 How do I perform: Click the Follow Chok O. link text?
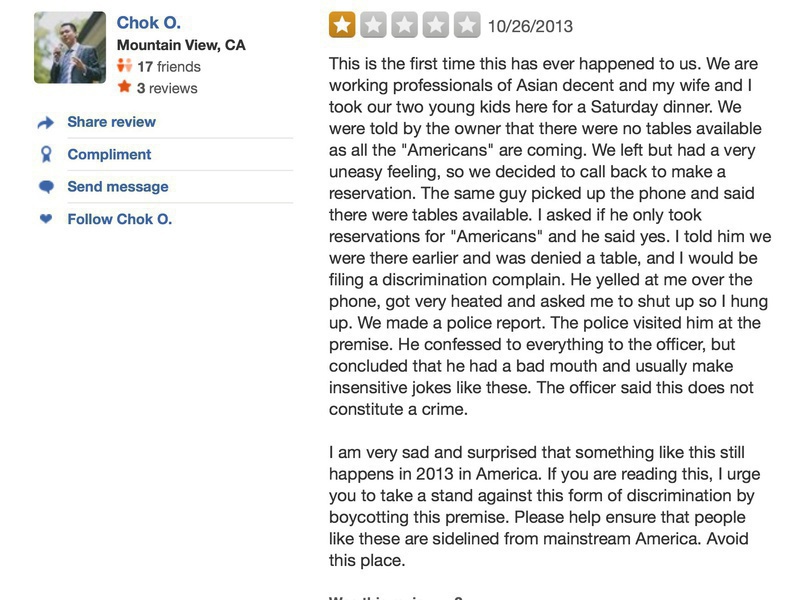(x=119, y=219)
